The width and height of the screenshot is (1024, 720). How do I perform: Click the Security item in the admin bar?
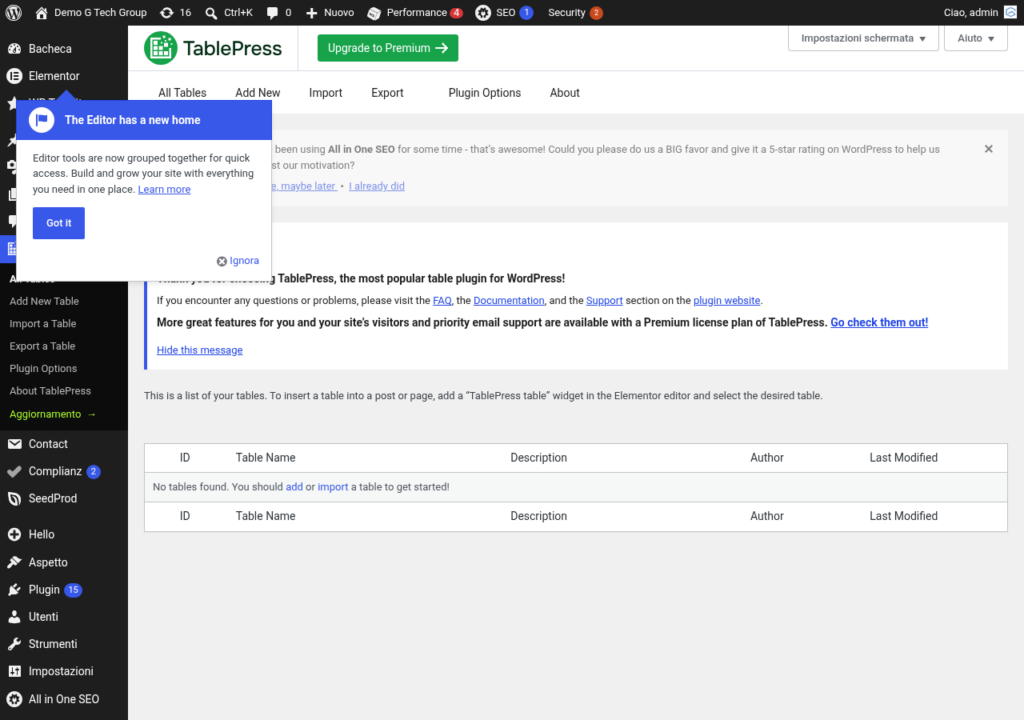coord(575,12)
